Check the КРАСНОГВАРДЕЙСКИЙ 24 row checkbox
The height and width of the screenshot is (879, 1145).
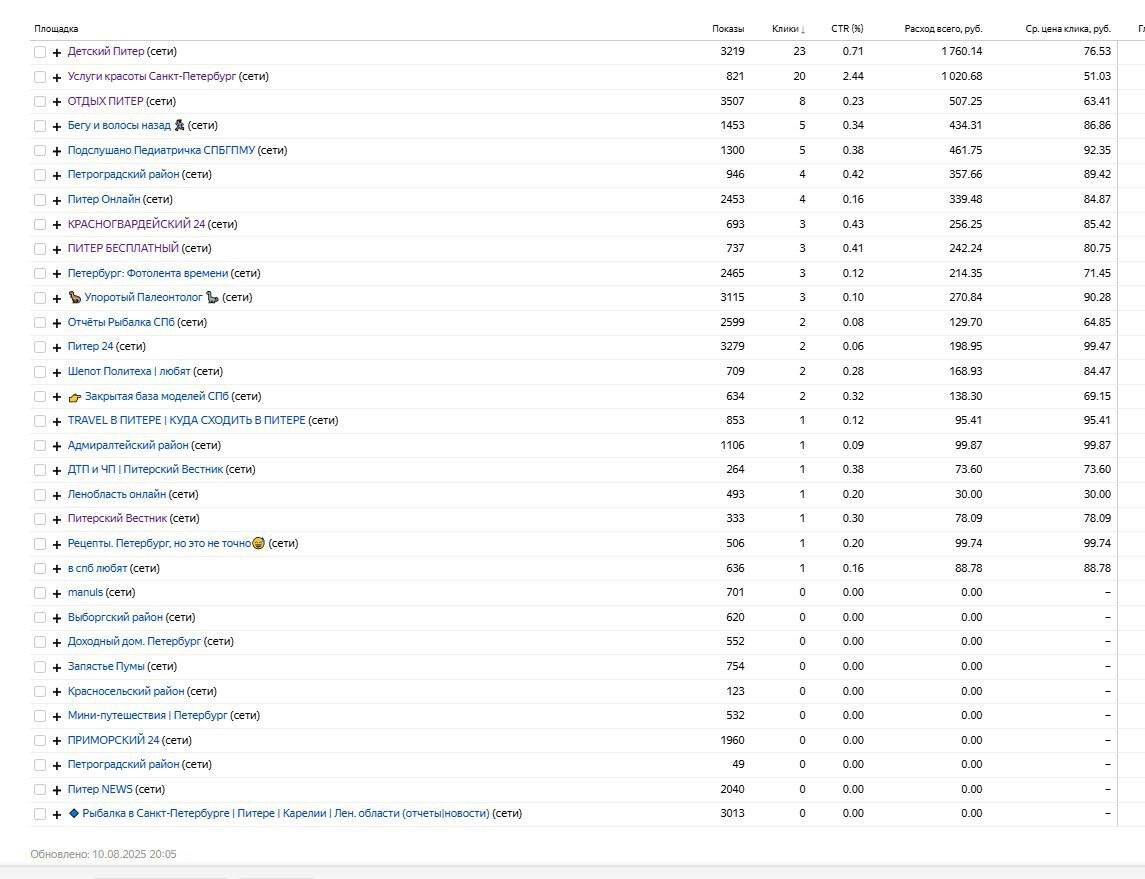pyautogui.click(x=39, y=224)
